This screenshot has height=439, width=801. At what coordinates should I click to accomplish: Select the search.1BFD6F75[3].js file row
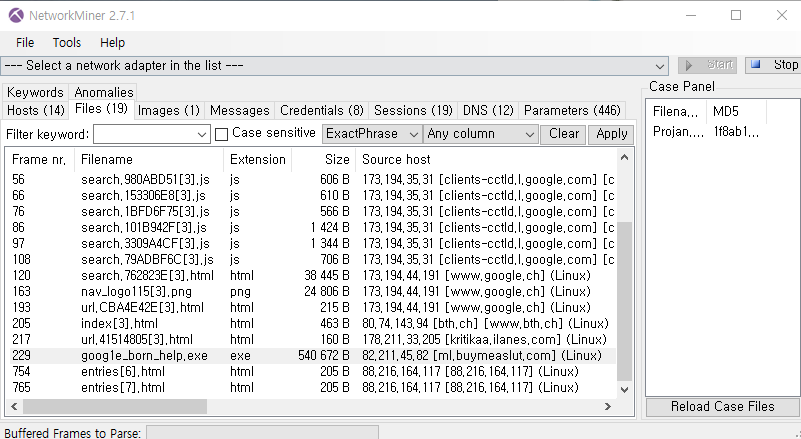(x=313, y=212)
